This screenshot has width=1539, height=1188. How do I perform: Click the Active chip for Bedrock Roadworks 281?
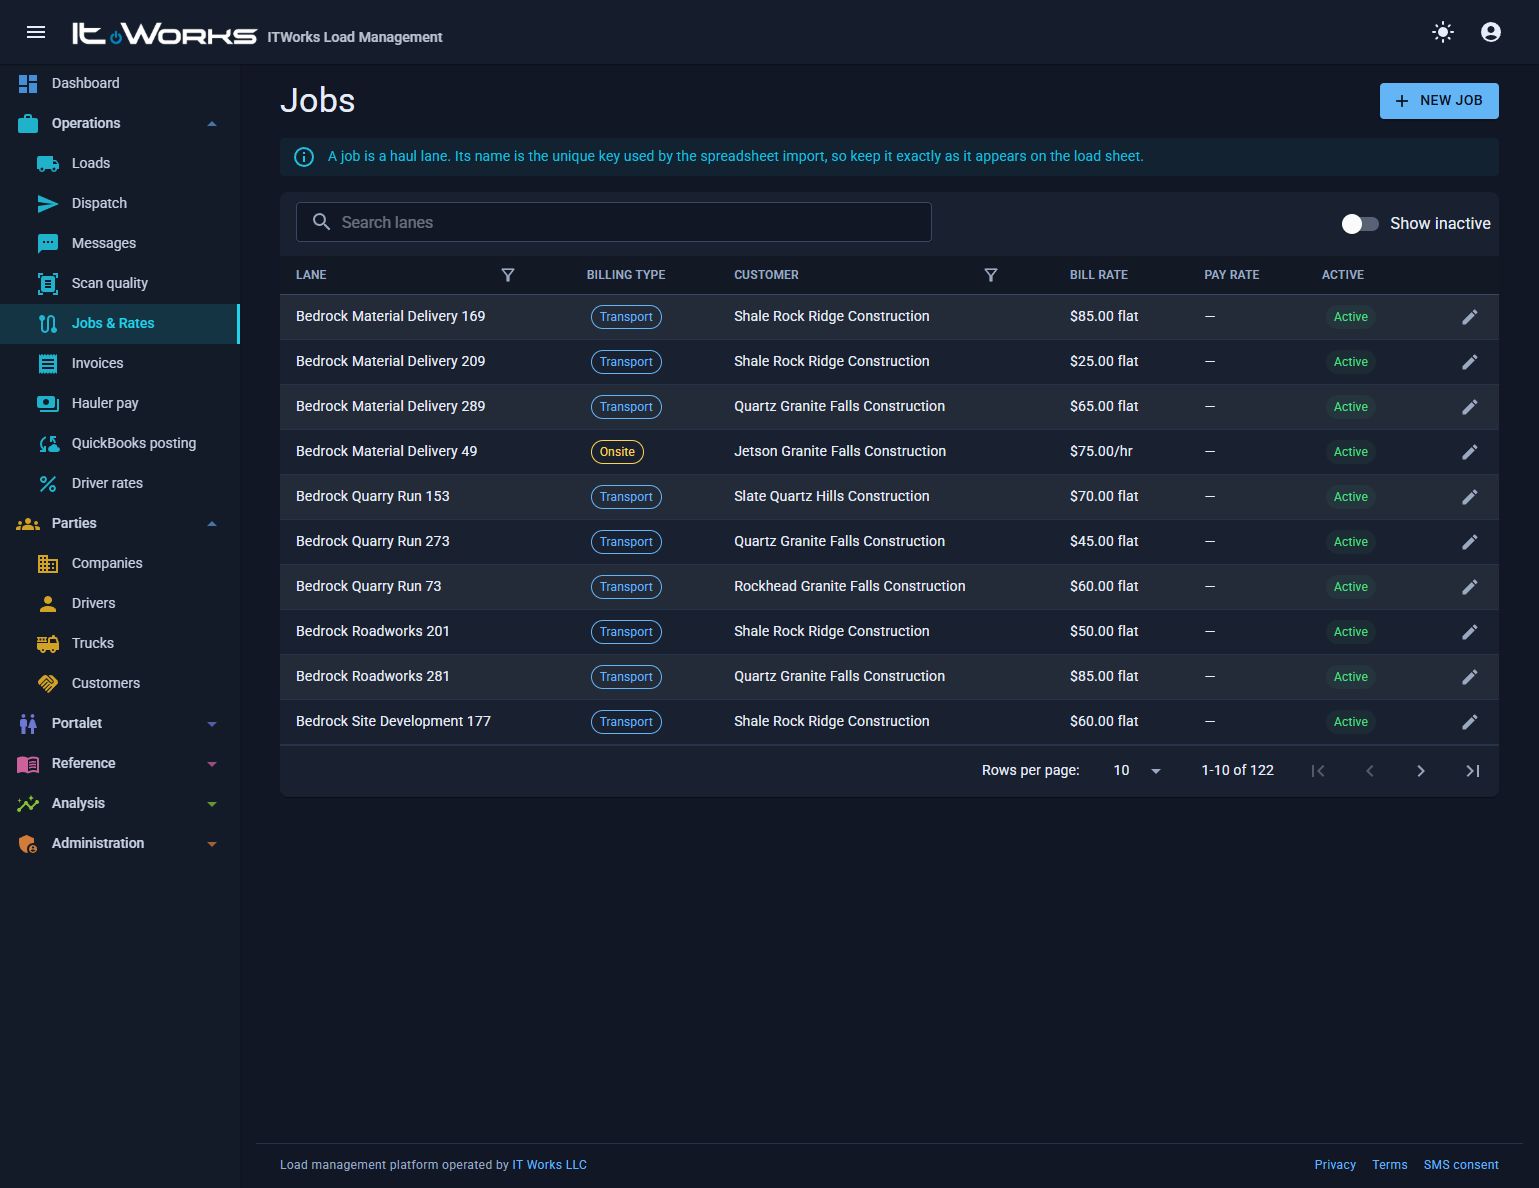[x=1351, y=677]
